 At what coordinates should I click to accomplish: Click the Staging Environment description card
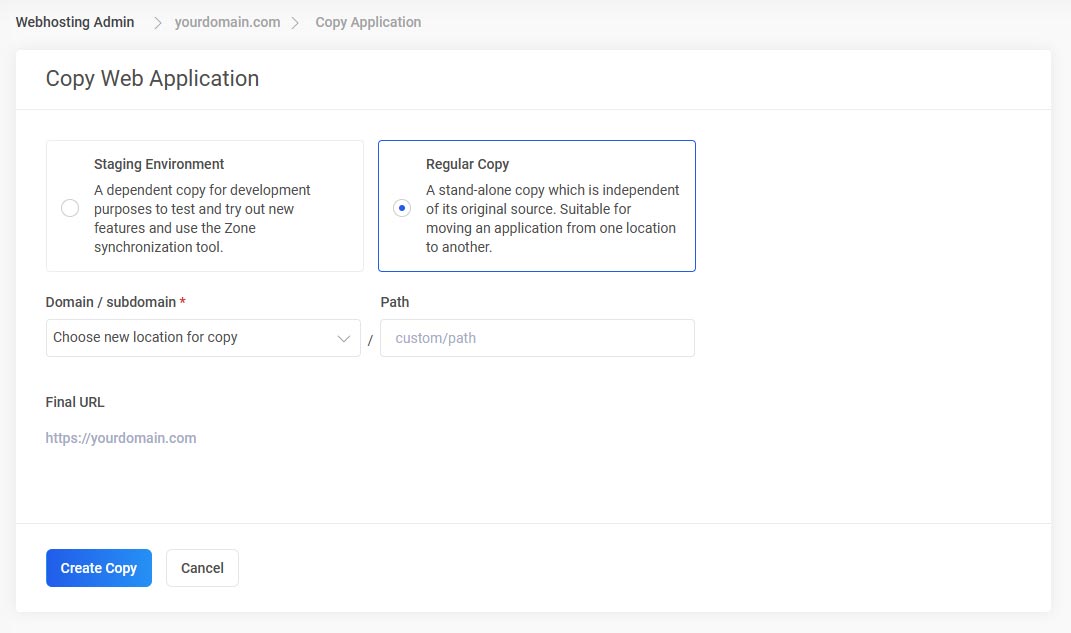(x=204, y=206)
